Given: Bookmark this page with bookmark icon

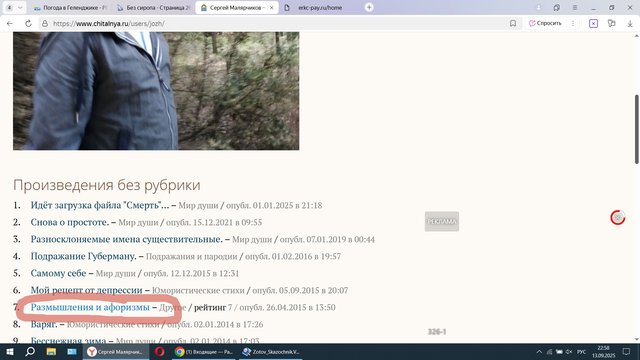Looking at the screenshot, I should point(513,24).
